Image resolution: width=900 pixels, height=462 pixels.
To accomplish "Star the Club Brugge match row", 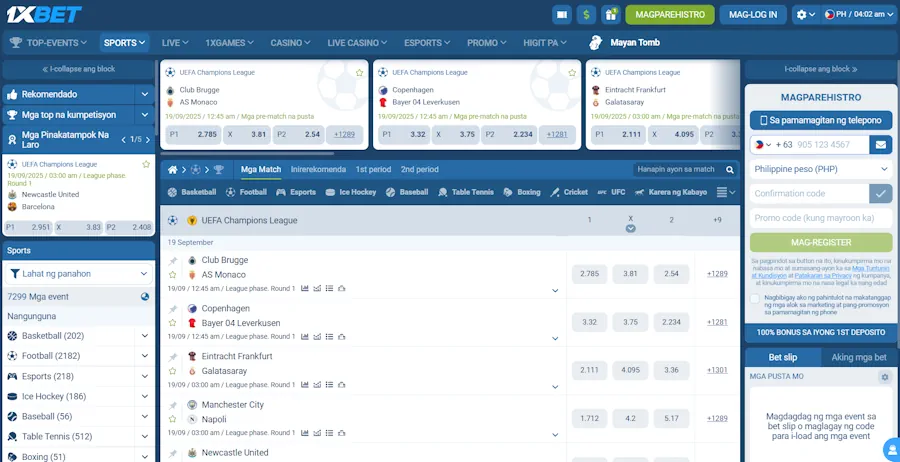I will [172, 275].
